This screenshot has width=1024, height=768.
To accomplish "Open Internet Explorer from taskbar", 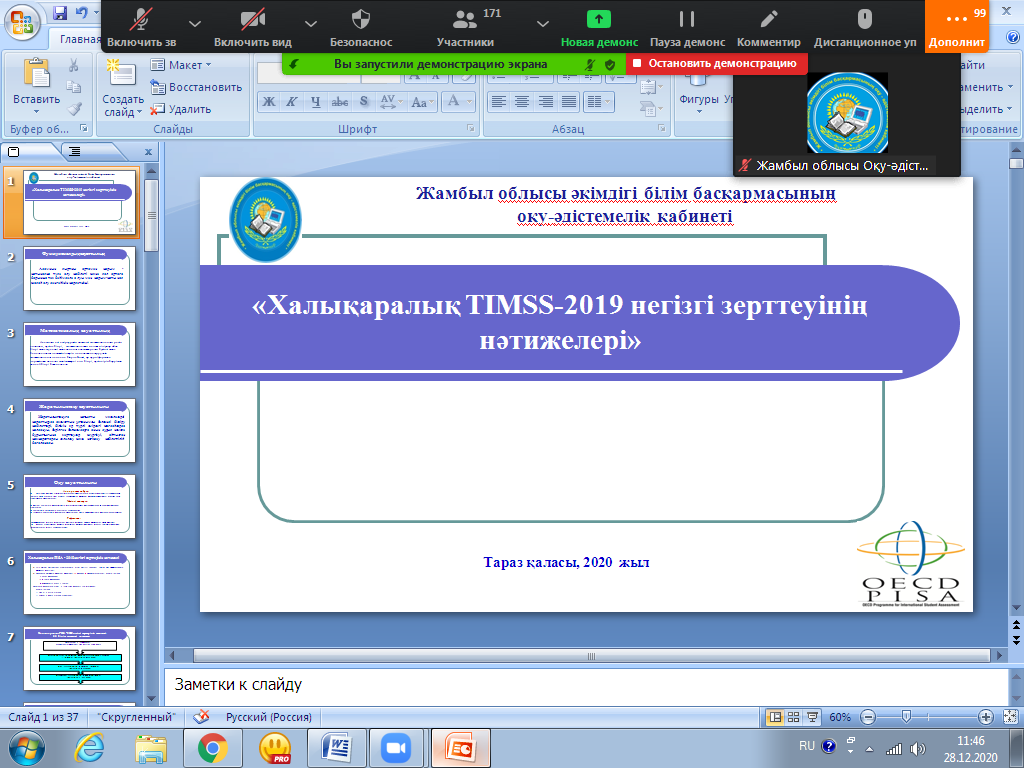I will point(89,748).
